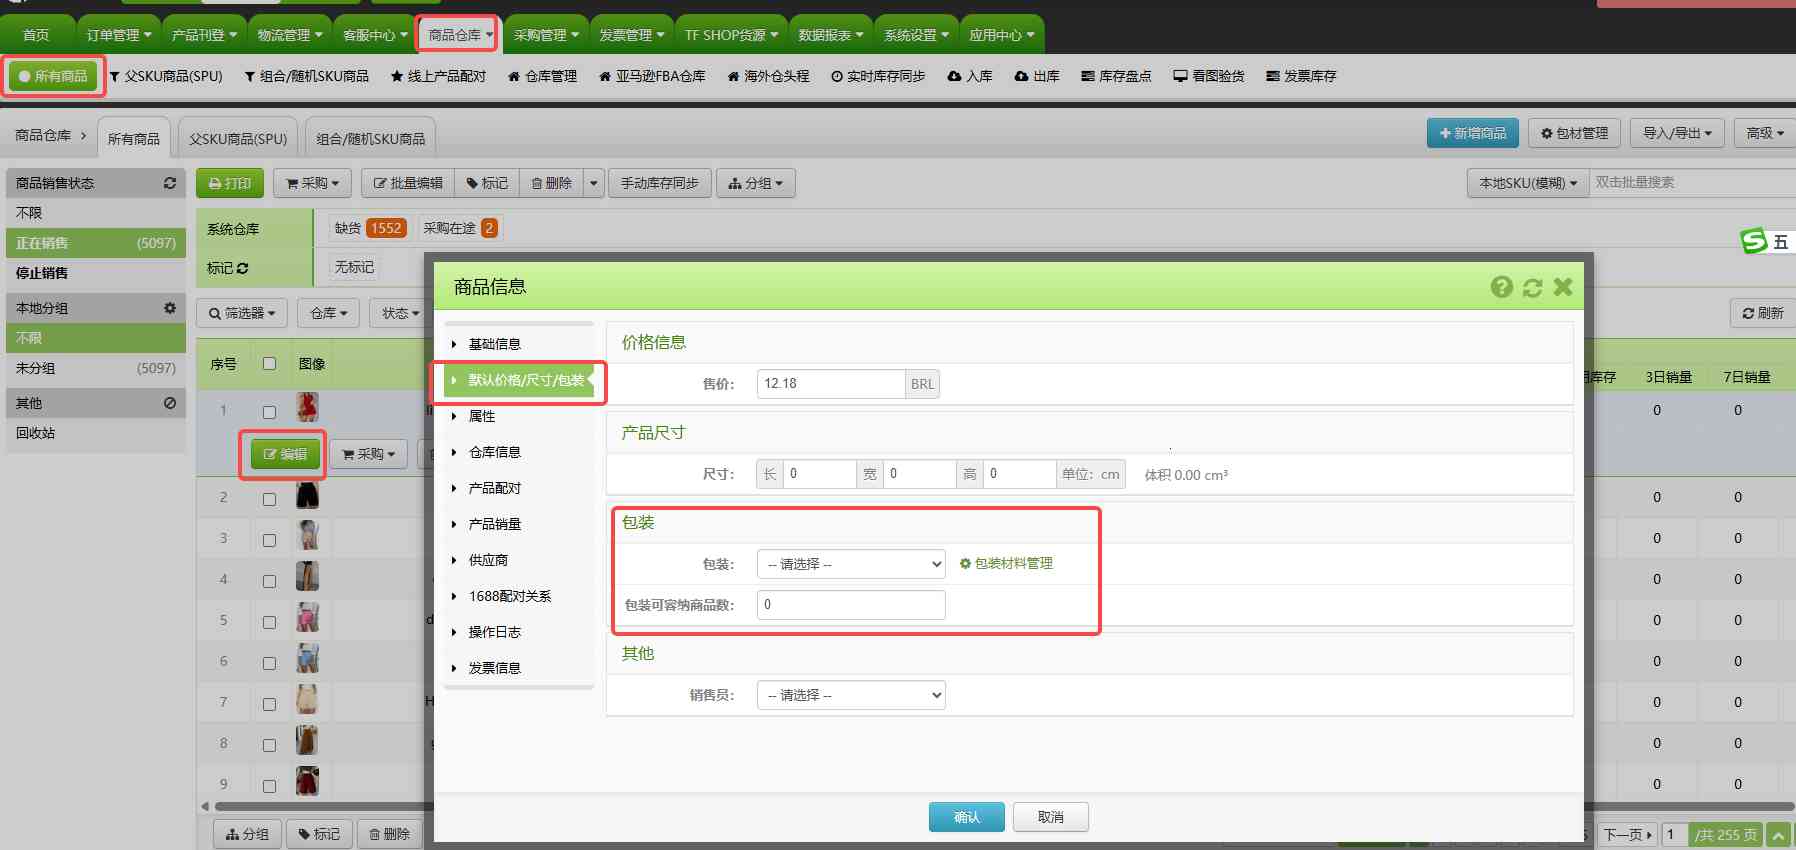Open 发票库存 item

click(1301, 76)
